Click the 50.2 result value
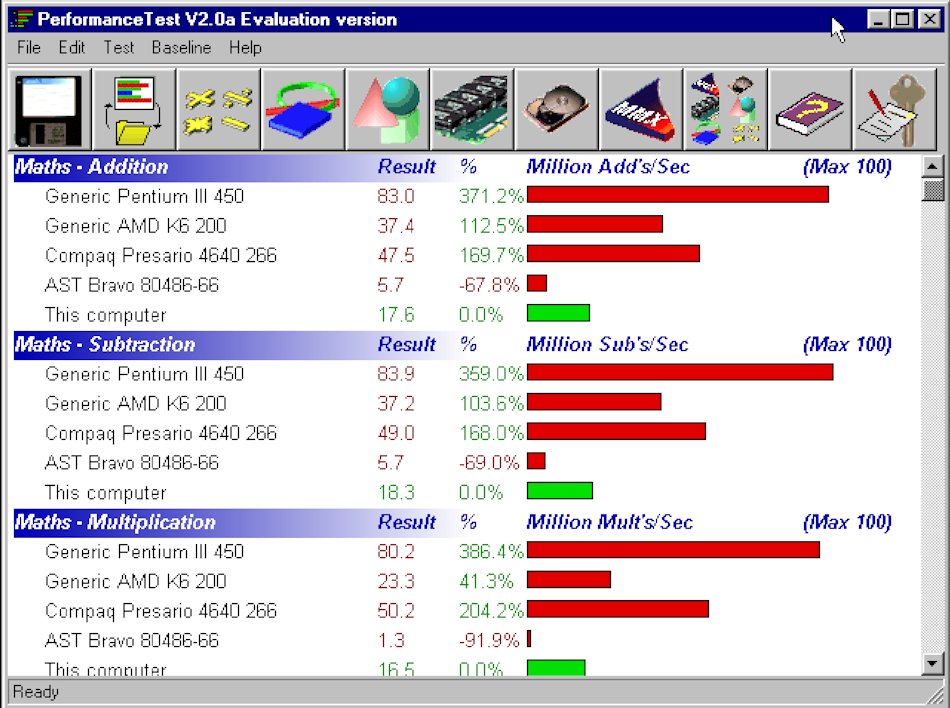This screenshot has width=950, height=708. point(396,610)
